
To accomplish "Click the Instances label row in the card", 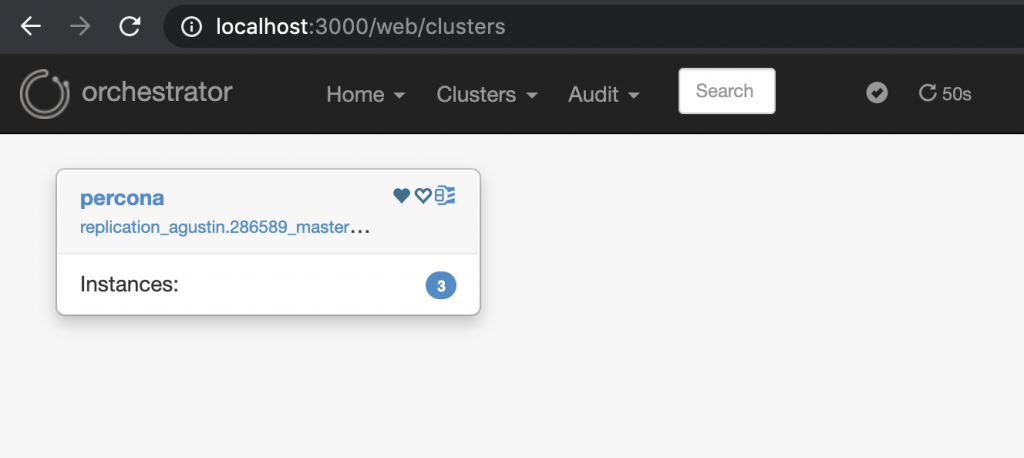I will tap(129, 285).
